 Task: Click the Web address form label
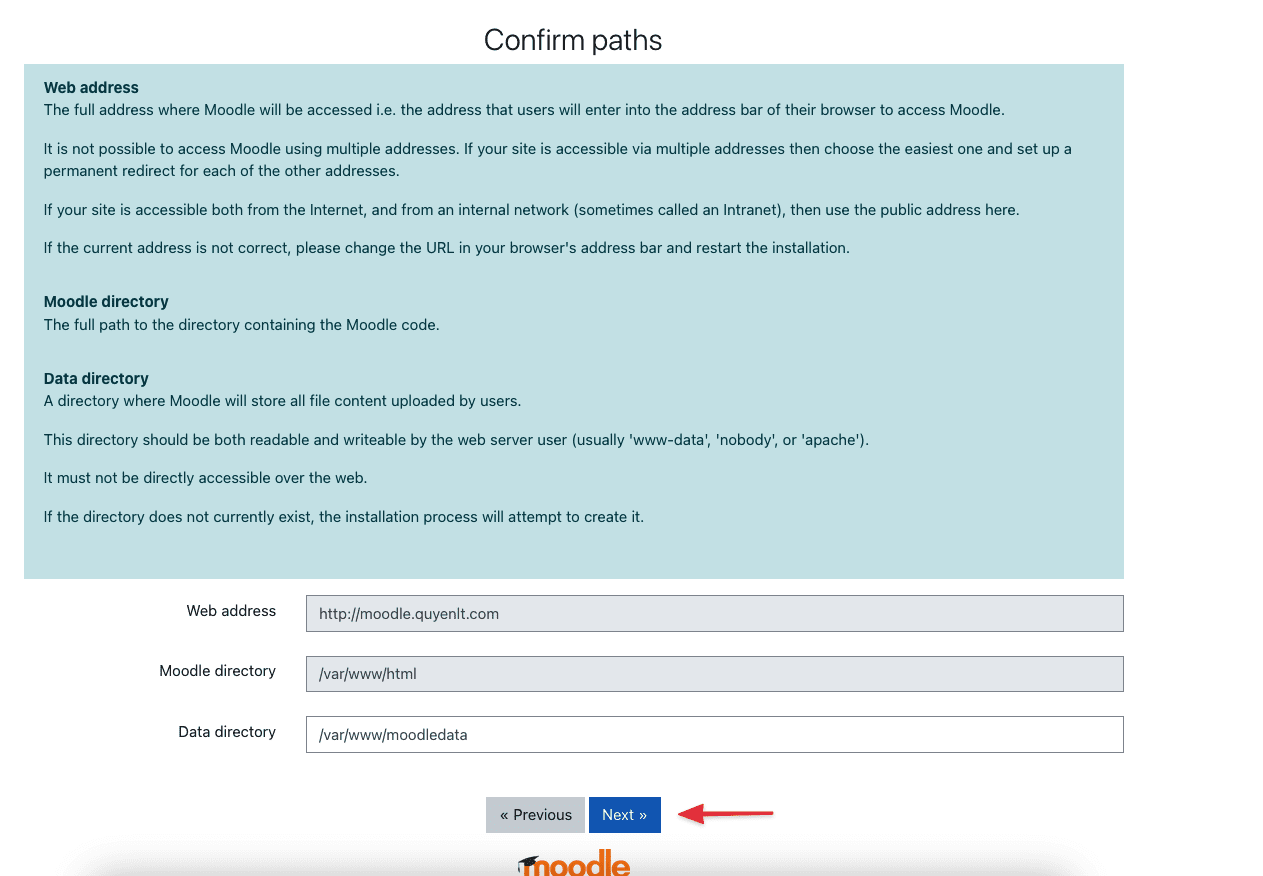(x=231, y=611)
